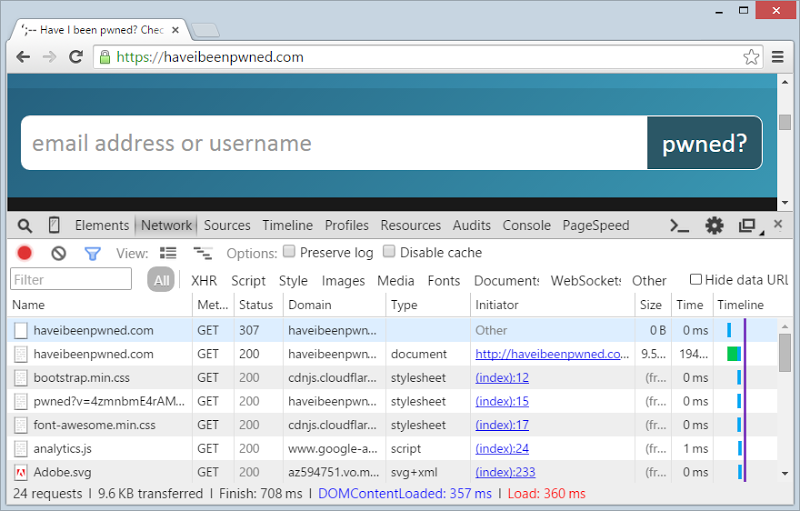Sort by Name column header
The image size is (800, 511).
(x=101, y=305)
